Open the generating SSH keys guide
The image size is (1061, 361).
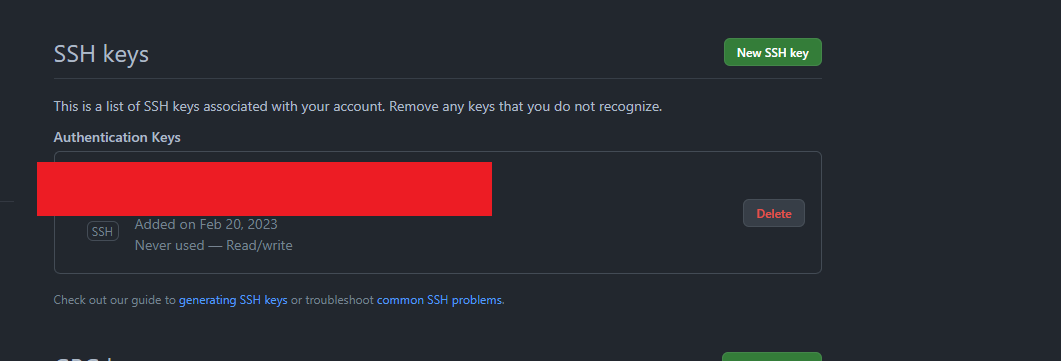click(233, 299)
